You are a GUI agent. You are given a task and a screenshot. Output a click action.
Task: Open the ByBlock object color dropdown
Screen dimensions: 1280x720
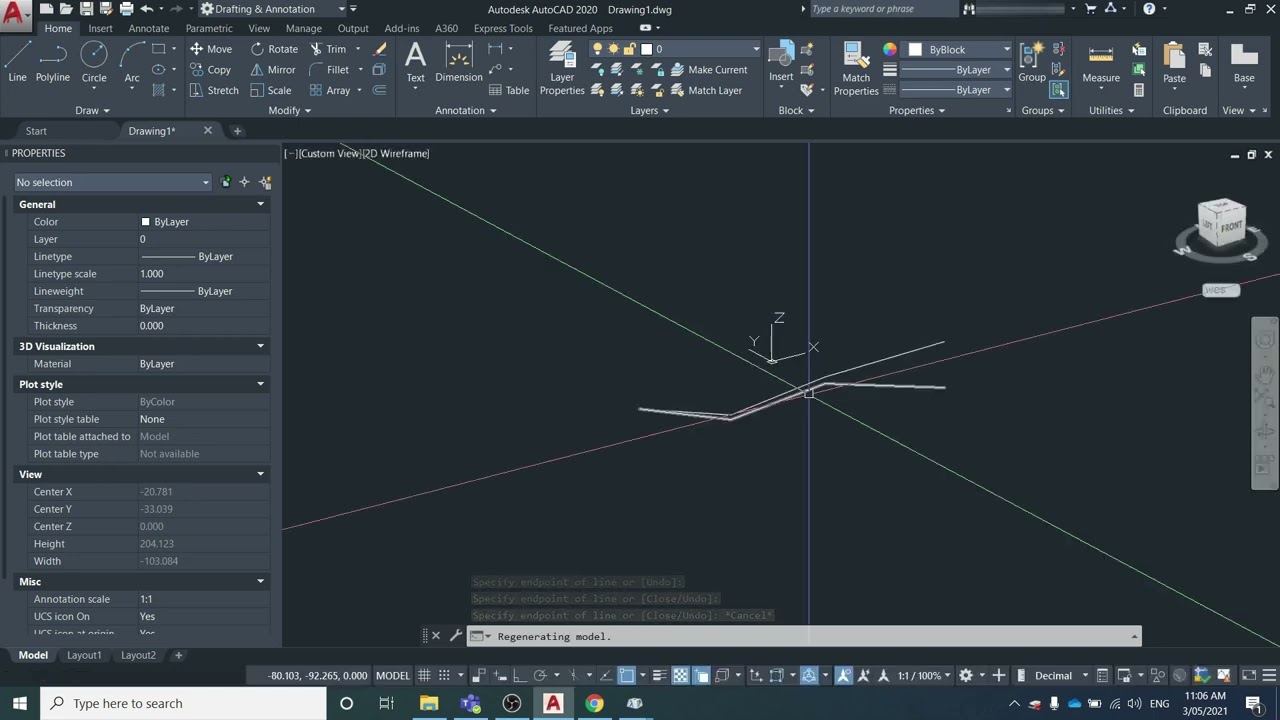(x=960, y=49)
